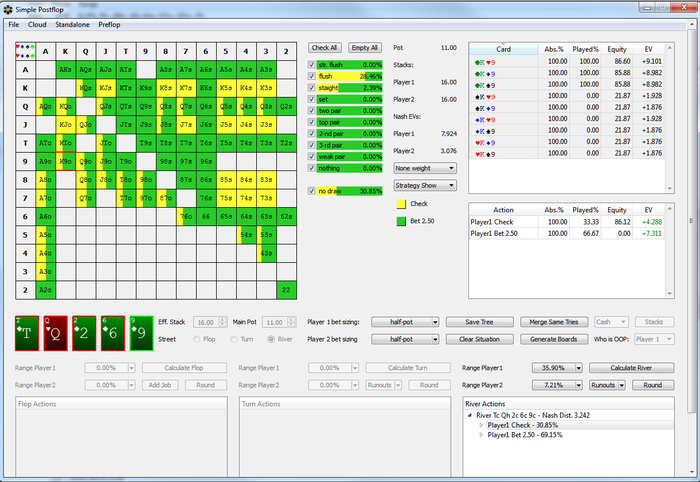Select the A2o hand cell
Image resolution: width=700 pixels, height=482 pixels.
(x=46, y=290)
